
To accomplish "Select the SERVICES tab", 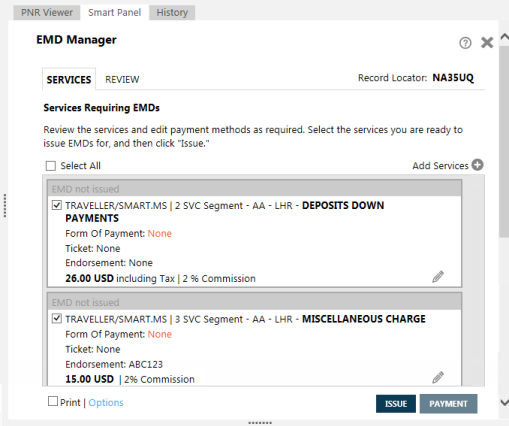I will pyautogui.click(x=69, y=79).
